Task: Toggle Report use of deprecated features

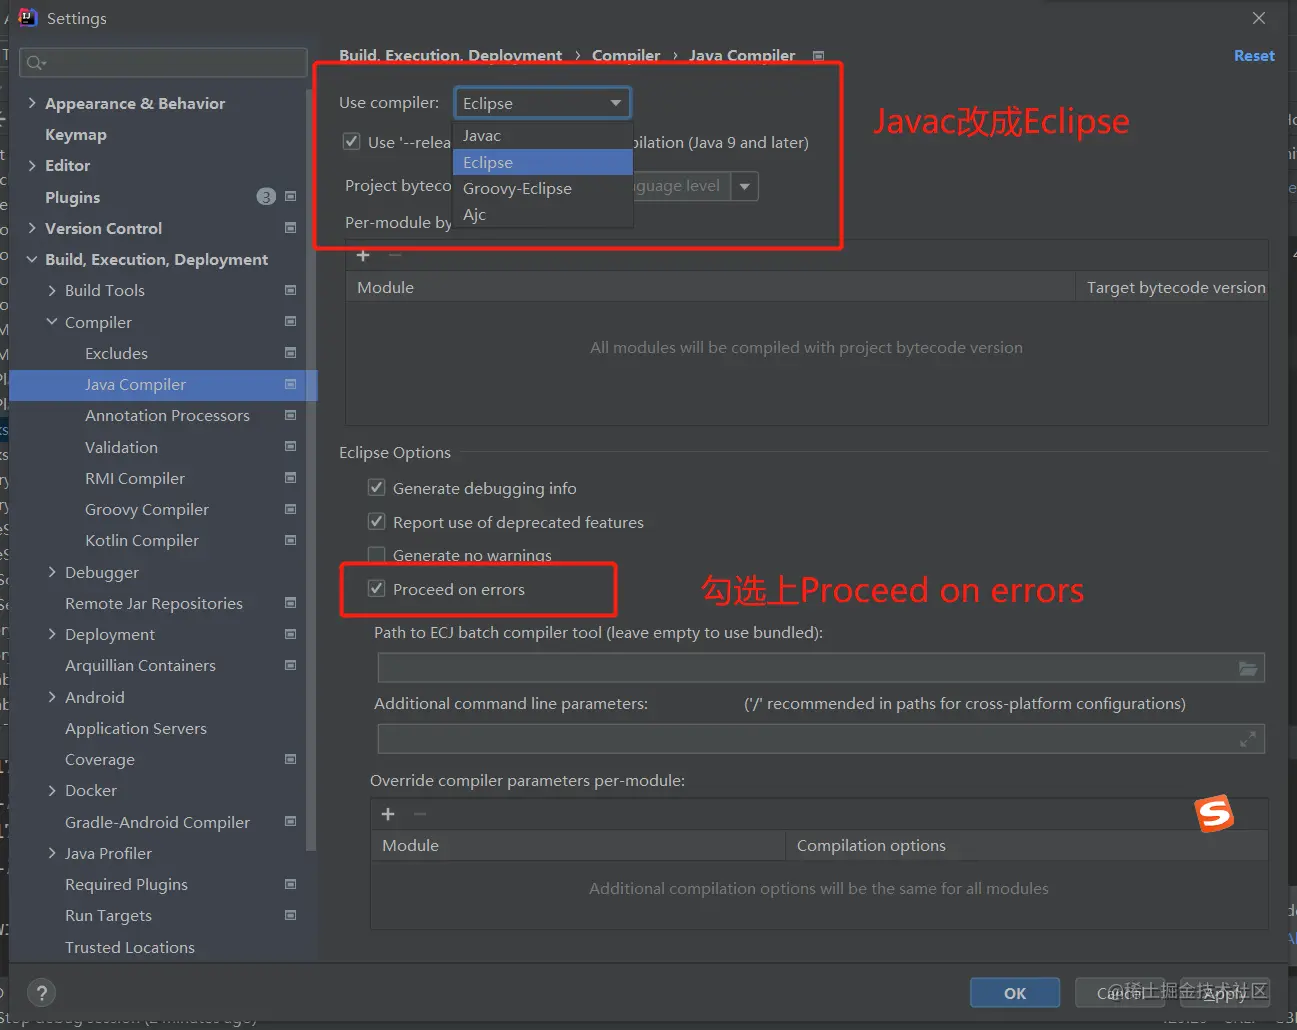Action: pos(377,522)
